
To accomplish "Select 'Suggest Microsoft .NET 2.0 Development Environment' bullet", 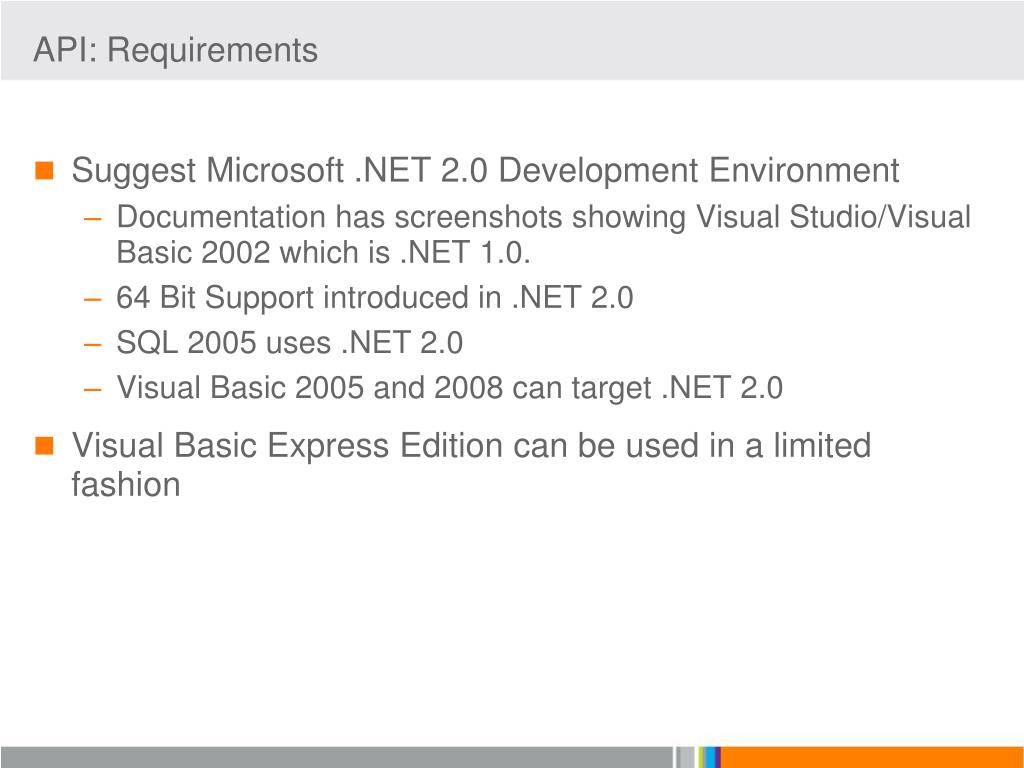I will [x=485, y=171].
